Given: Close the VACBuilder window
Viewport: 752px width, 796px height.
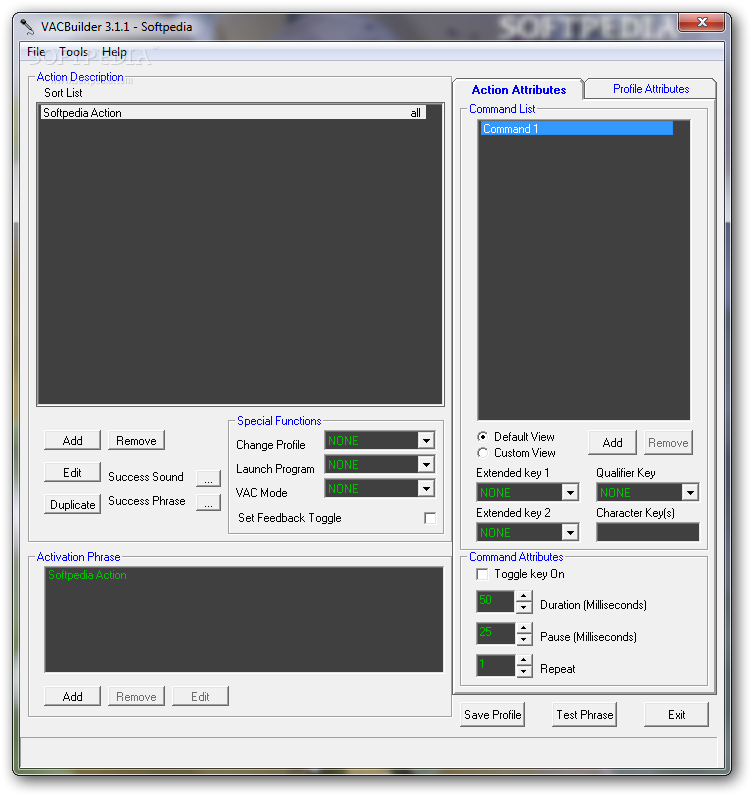Looking at the screenshot, I should 702,22.
